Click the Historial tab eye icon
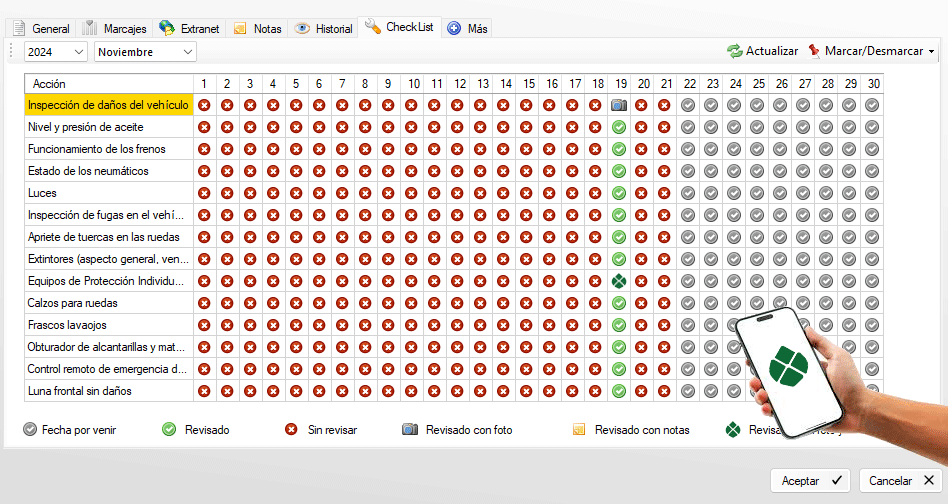This screenshot has width=948, height=504. [x=302, y=29]
